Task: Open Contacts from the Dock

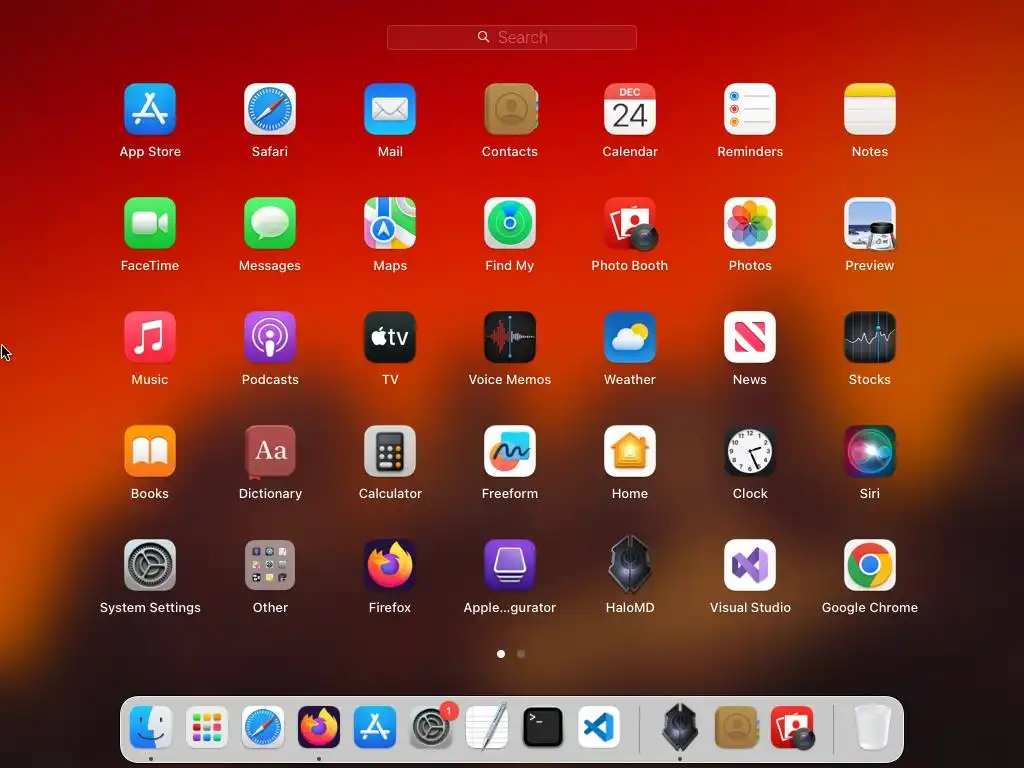Action: (737, 727)
